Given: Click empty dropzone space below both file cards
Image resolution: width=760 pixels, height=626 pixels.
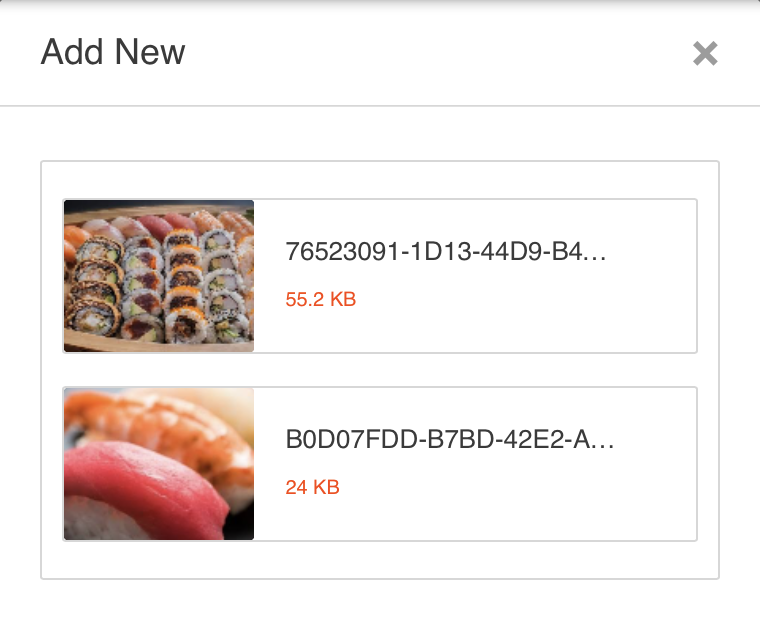Looking at the screenshot, I should [380, 560].
